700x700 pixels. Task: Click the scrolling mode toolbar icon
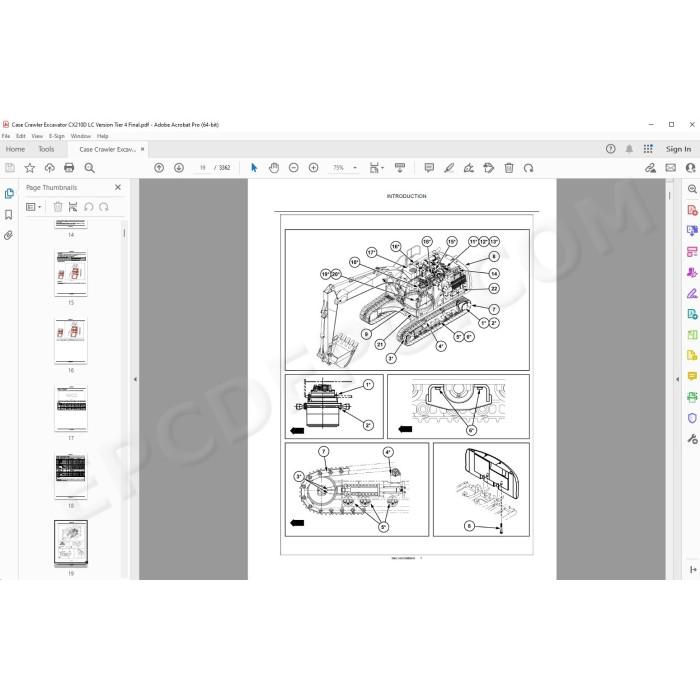coord(400,168)
